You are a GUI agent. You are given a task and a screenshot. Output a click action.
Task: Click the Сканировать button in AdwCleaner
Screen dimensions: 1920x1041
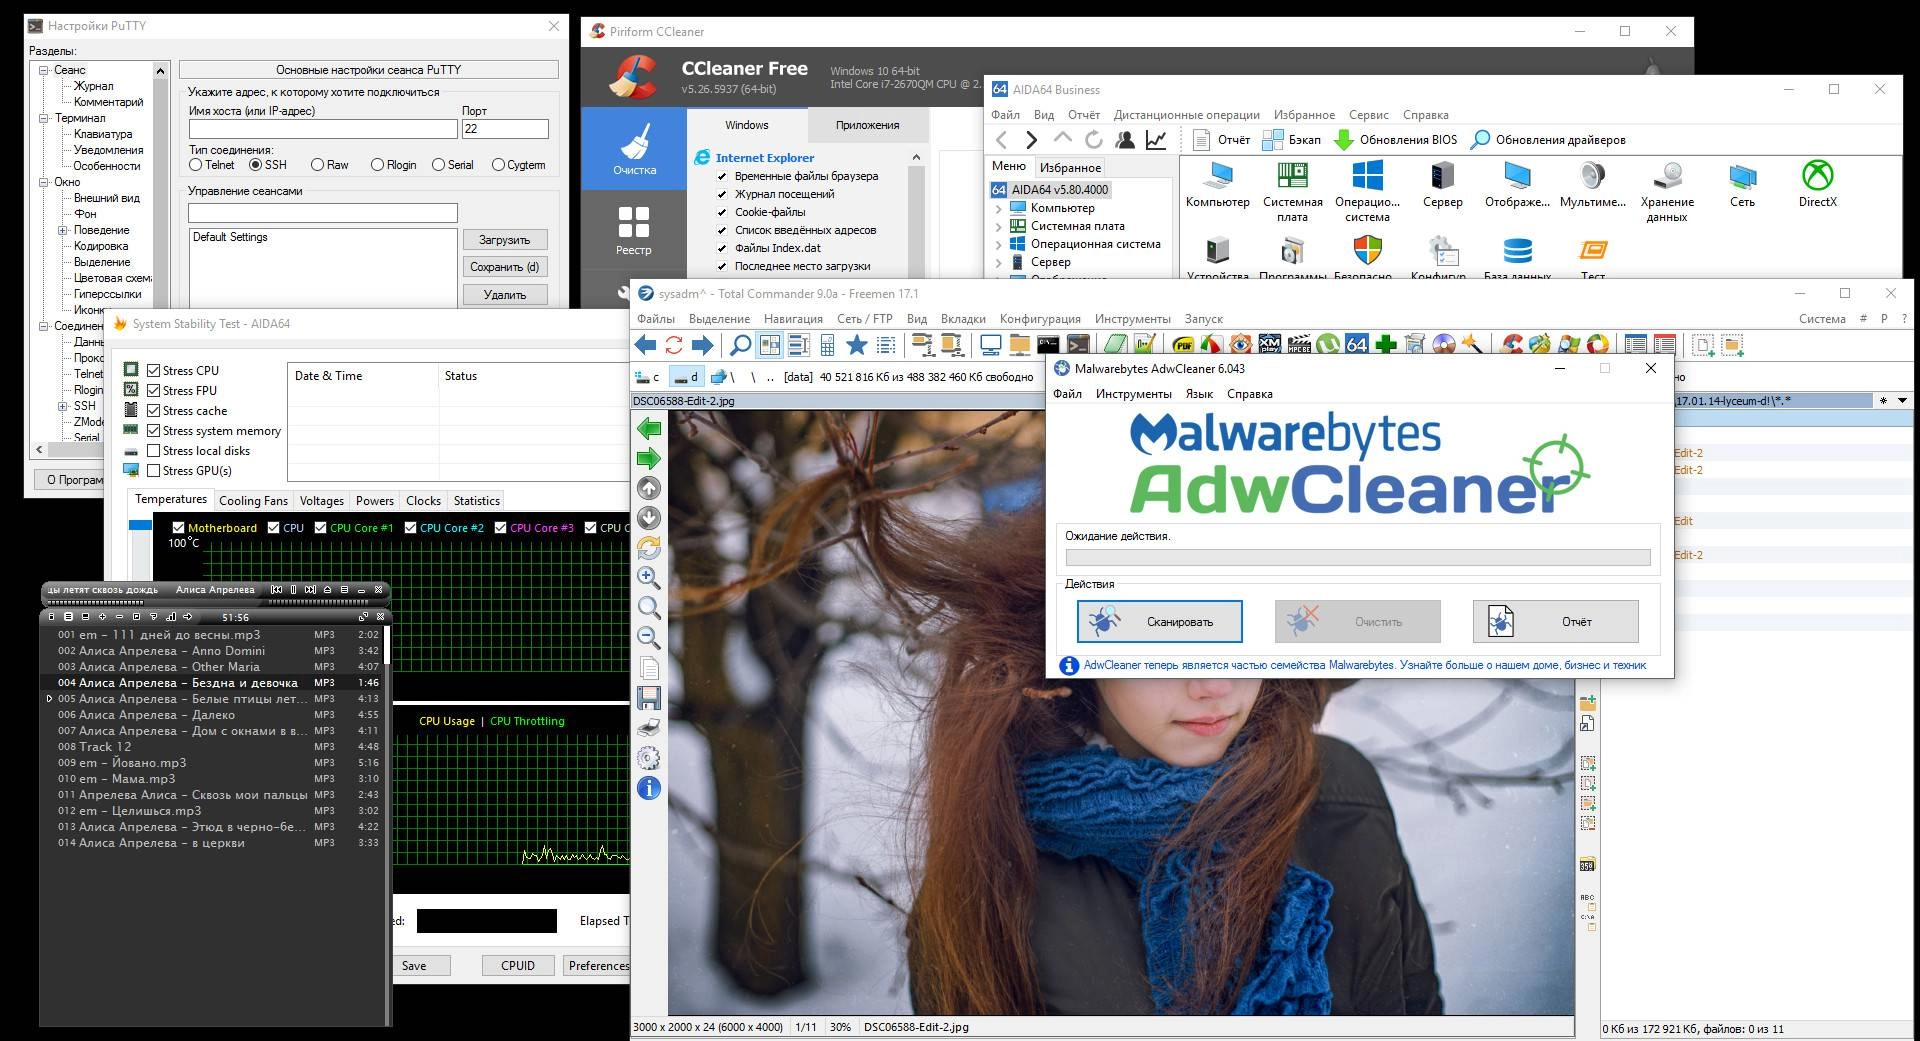coord(1160,621)
